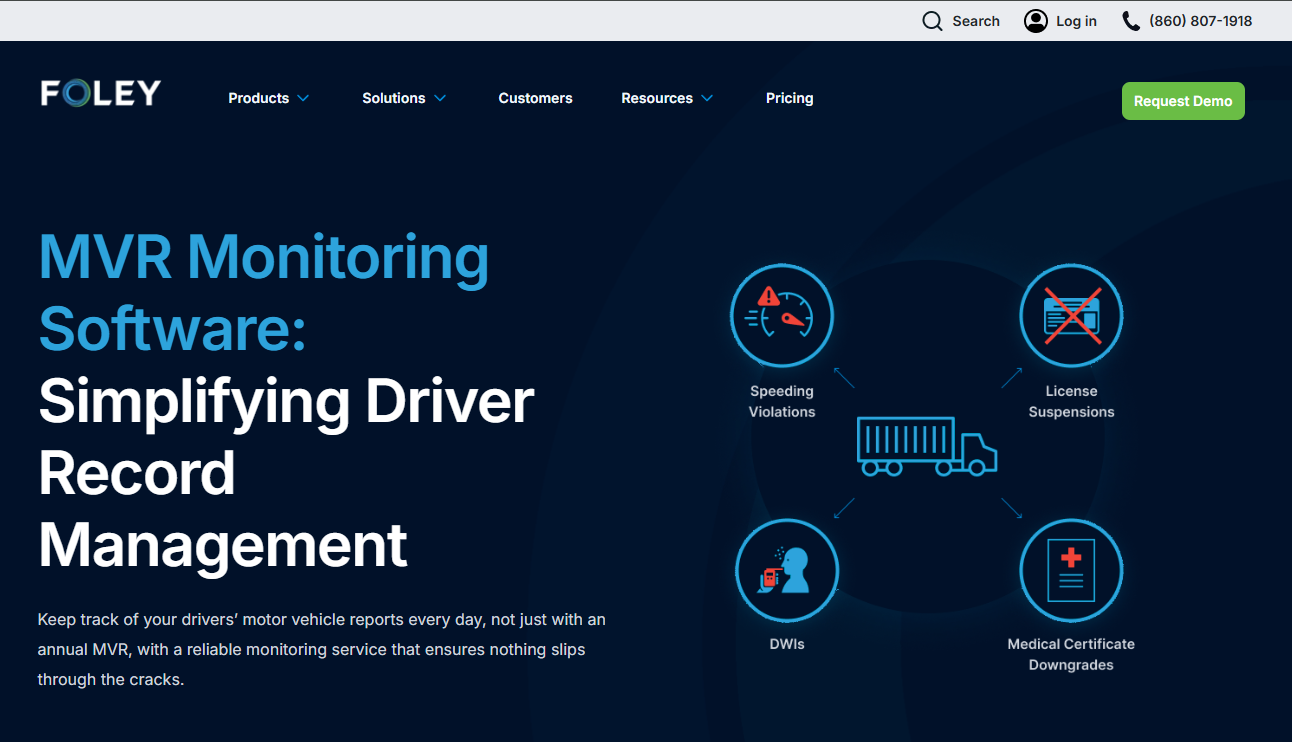
Task: Open the Products menu
Action: tap(259, 98)
